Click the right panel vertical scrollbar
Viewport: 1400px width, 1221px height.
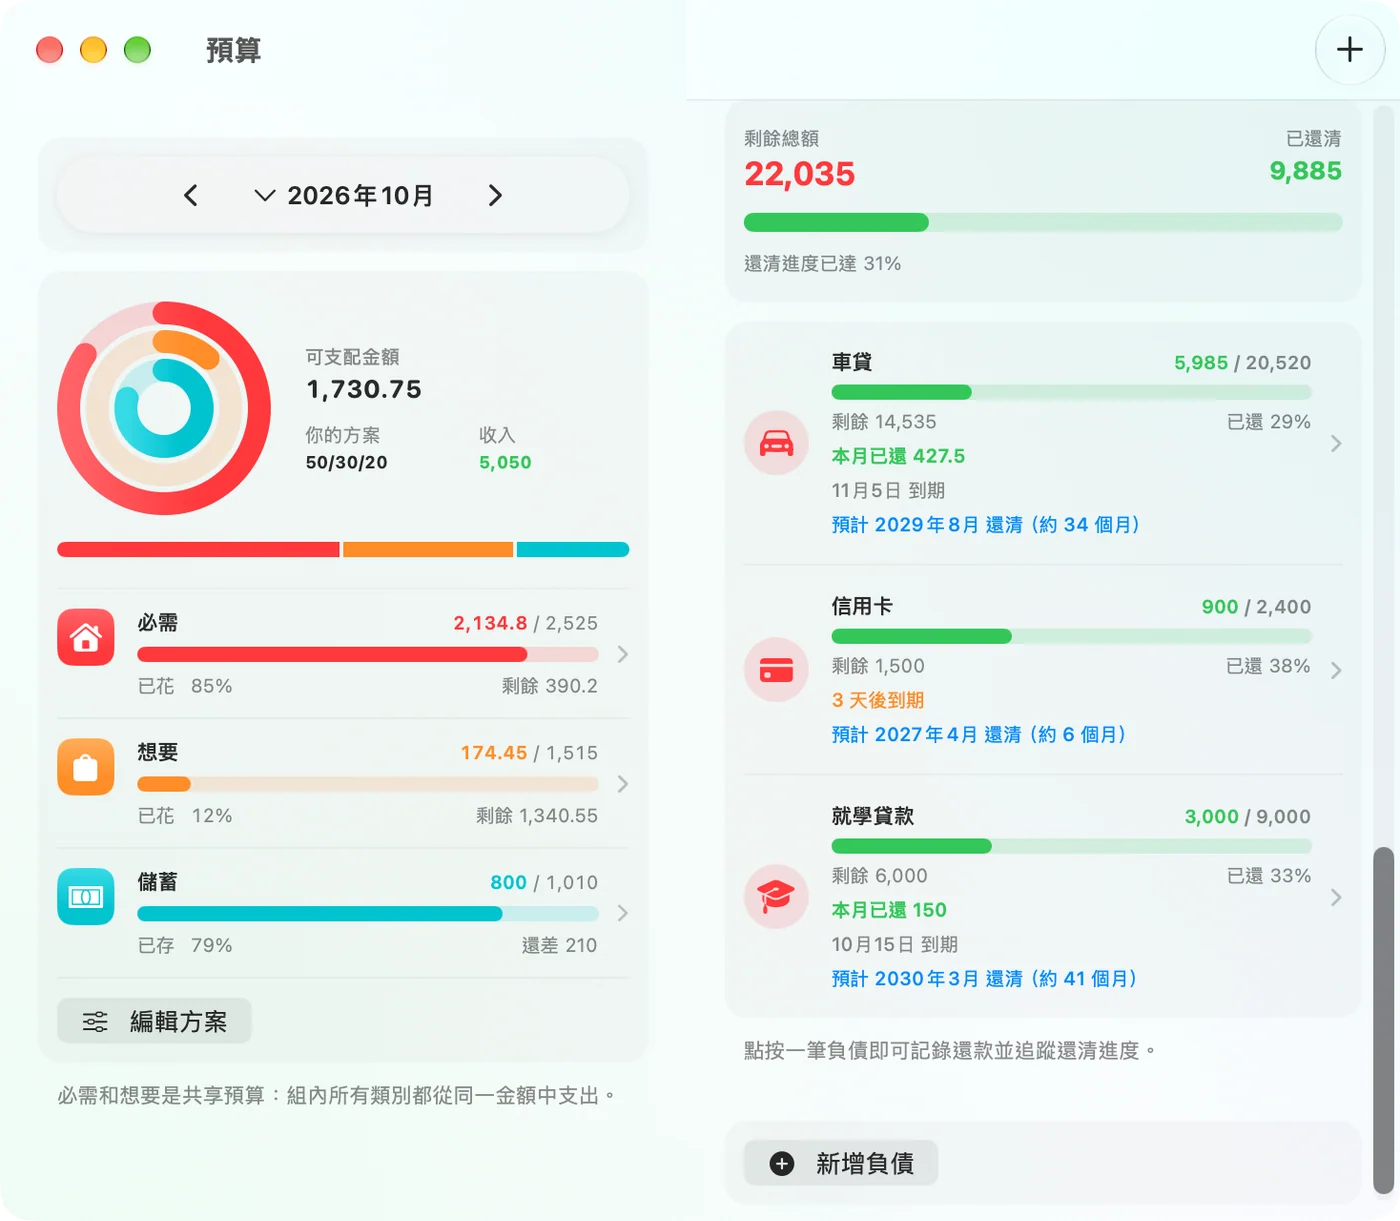[1383, 1020]
